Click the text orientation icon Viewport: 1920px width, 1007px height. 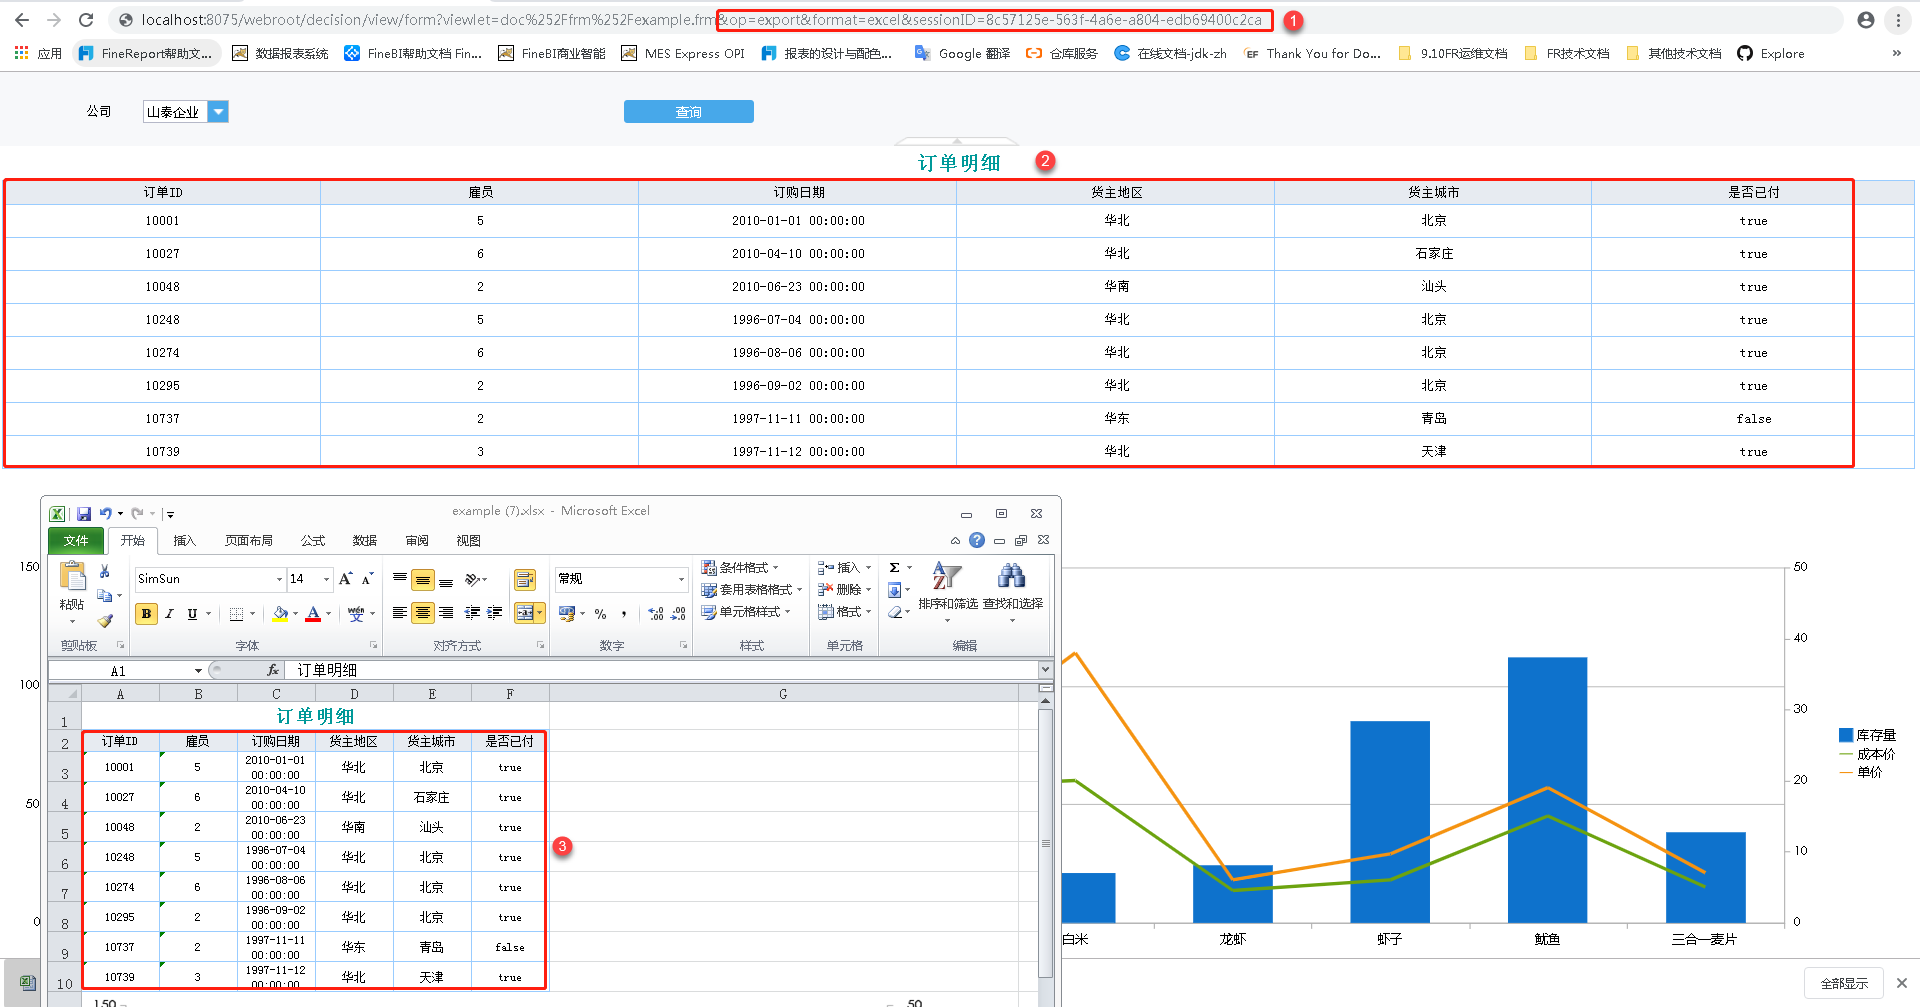pos(472,579)
